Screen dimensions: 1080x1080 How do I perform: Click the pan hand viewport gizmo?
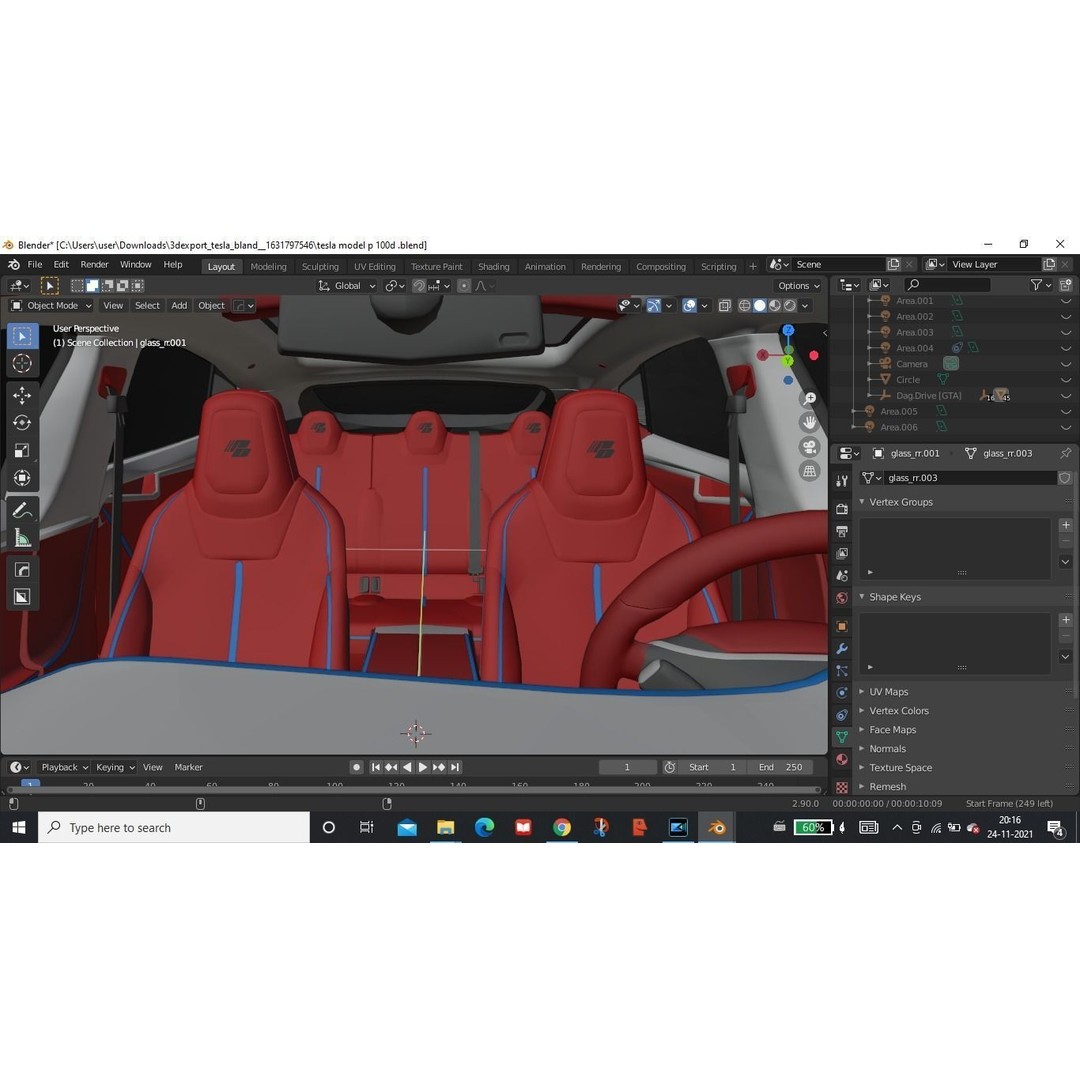(x=809, y=423)
